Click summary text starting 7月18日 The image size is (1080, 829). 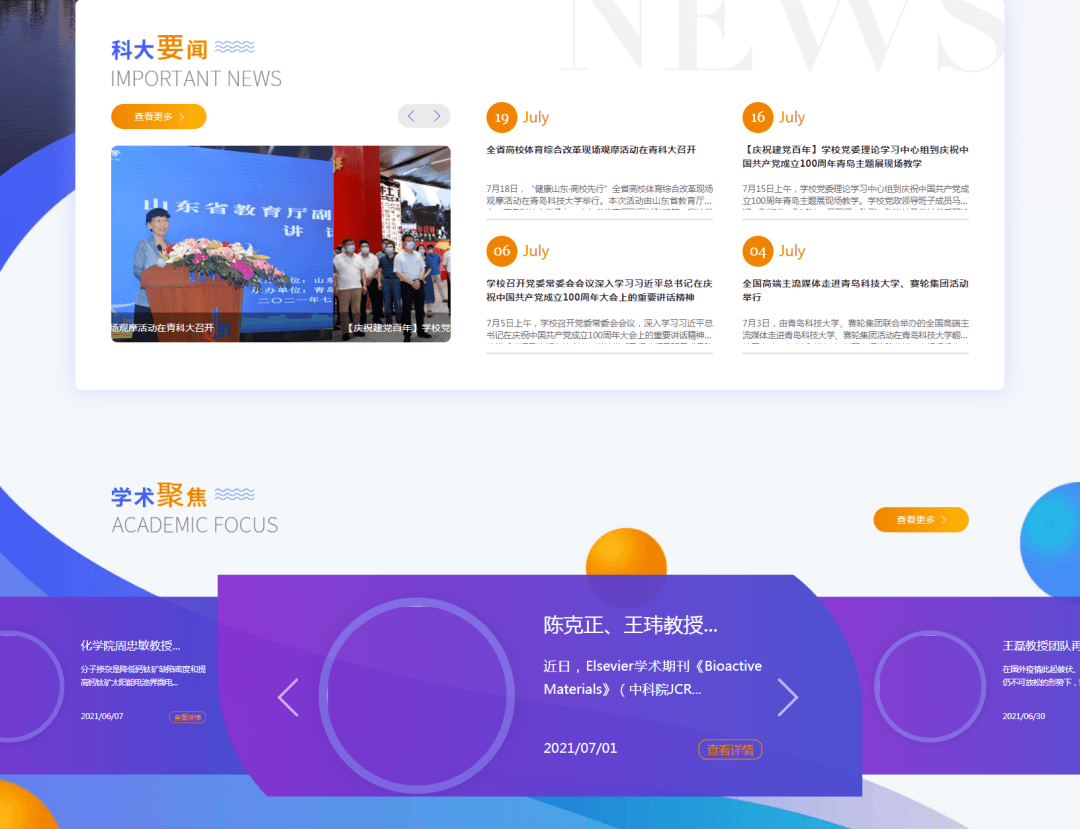pos(599,195)
